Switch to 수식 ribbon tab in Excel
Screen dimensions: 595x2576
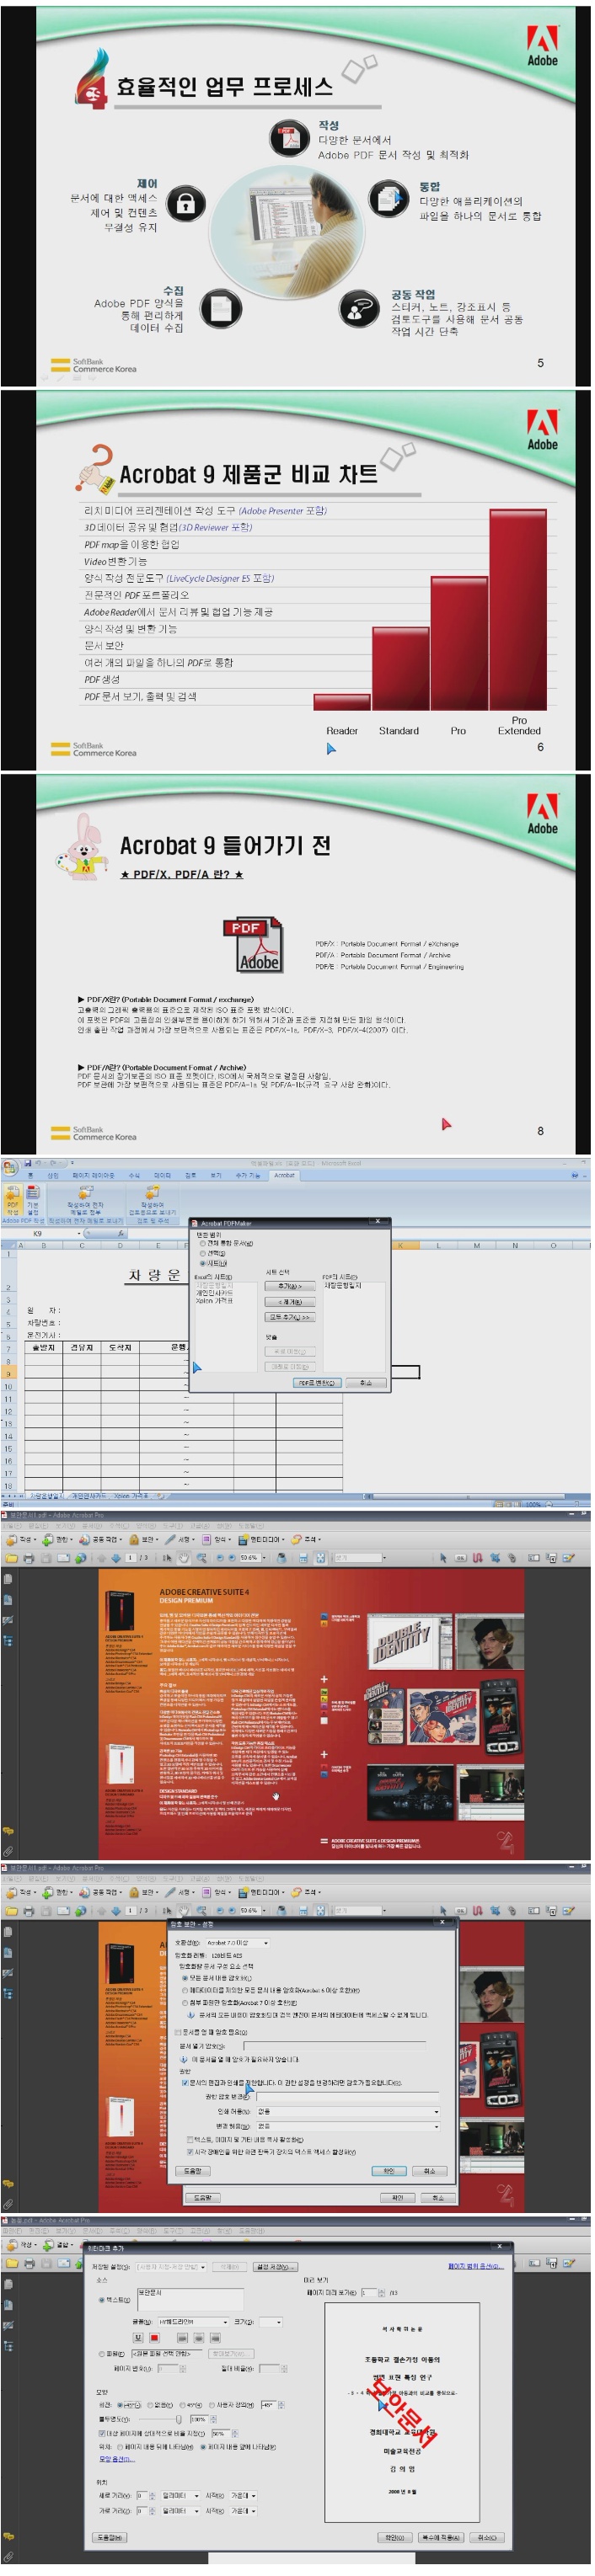point(133,1176)
